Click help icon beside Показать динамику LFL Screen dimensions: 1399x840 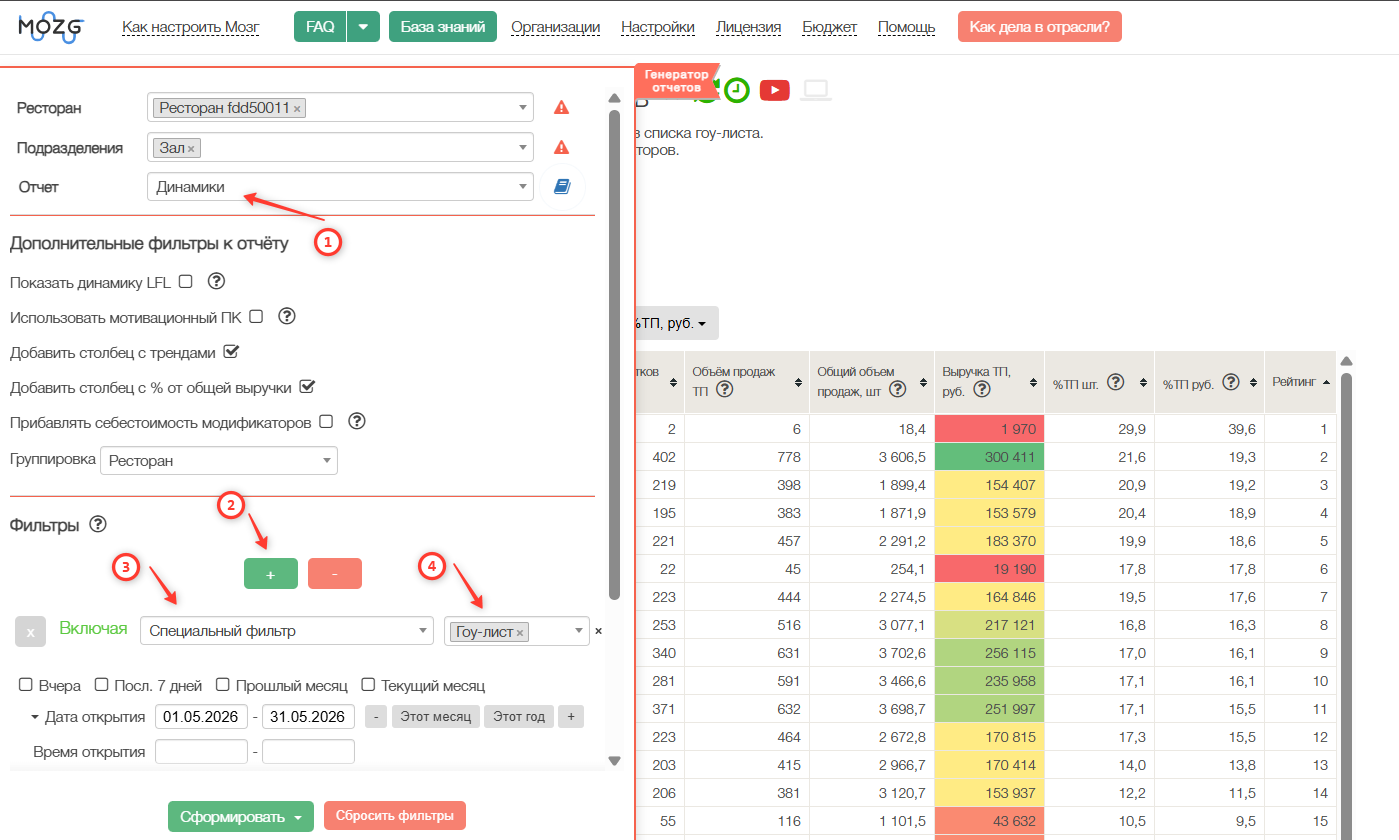tap(215, 282)
